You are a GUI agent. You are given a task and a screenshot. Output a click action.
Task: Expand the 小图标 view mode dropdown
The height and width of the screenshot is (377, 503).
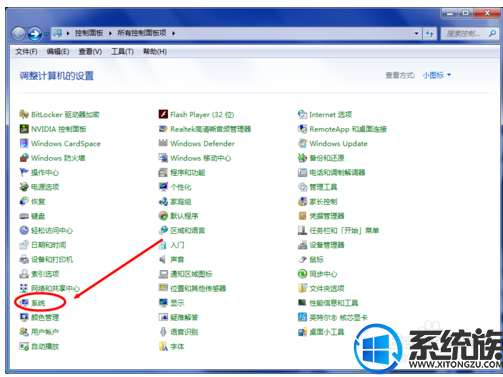[437, 75]
